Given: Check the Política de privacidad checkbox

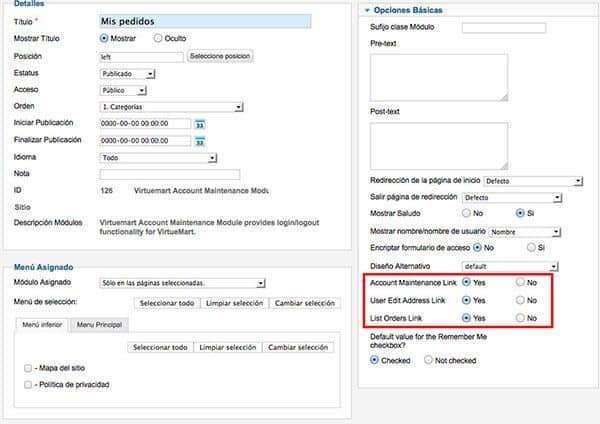Looking at the screenshot, I should pyautogui.click(x=28, y=385).
